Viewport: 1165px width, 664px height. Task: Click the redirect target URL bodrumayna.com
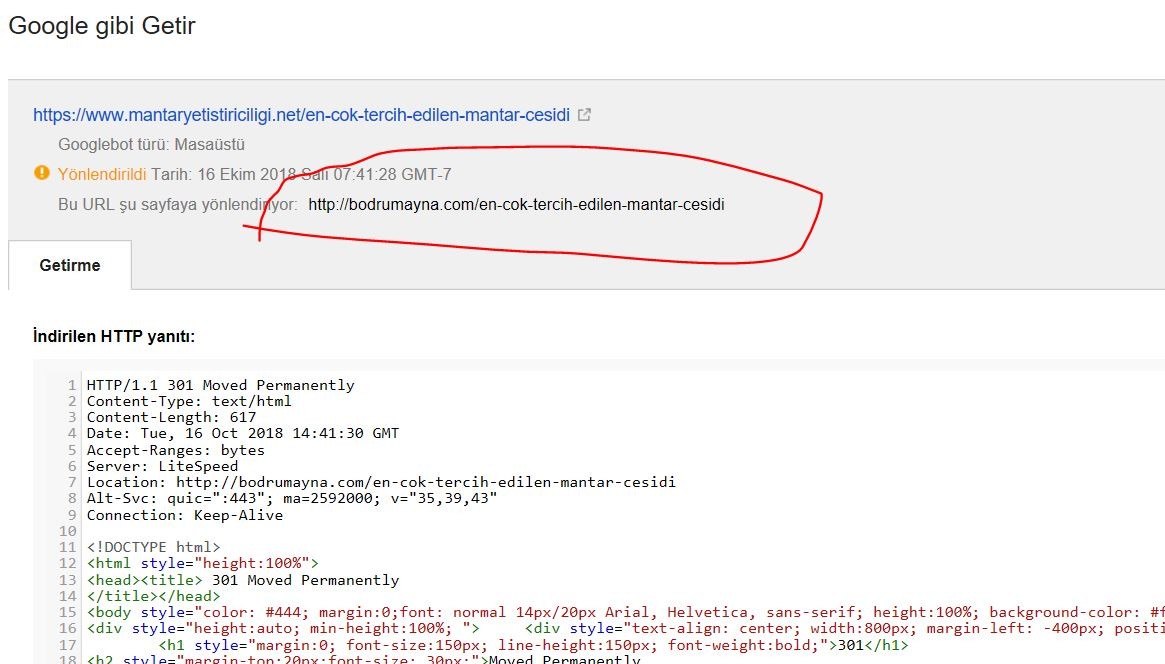516,204
